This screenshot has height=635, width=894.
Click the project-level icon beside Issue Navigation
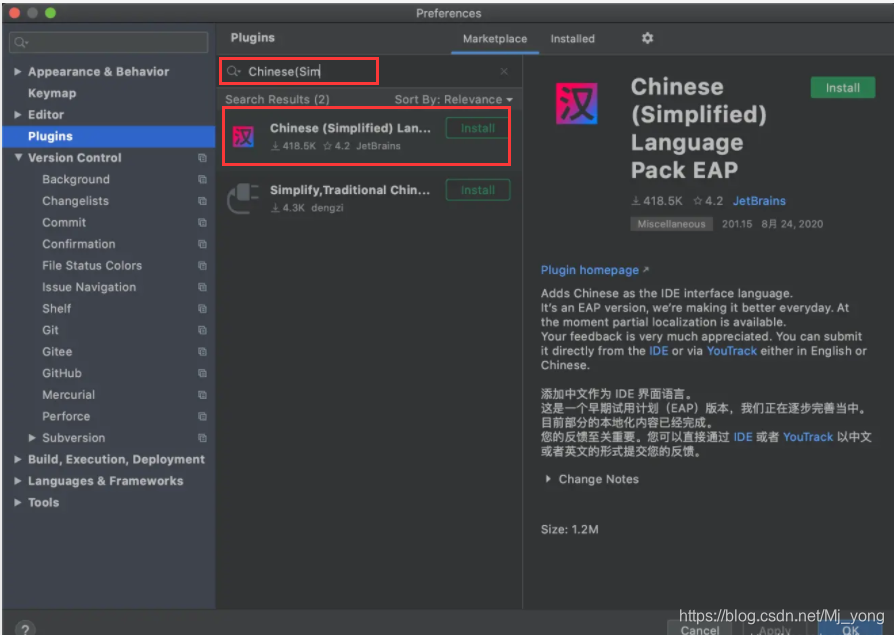click(202, 287)
